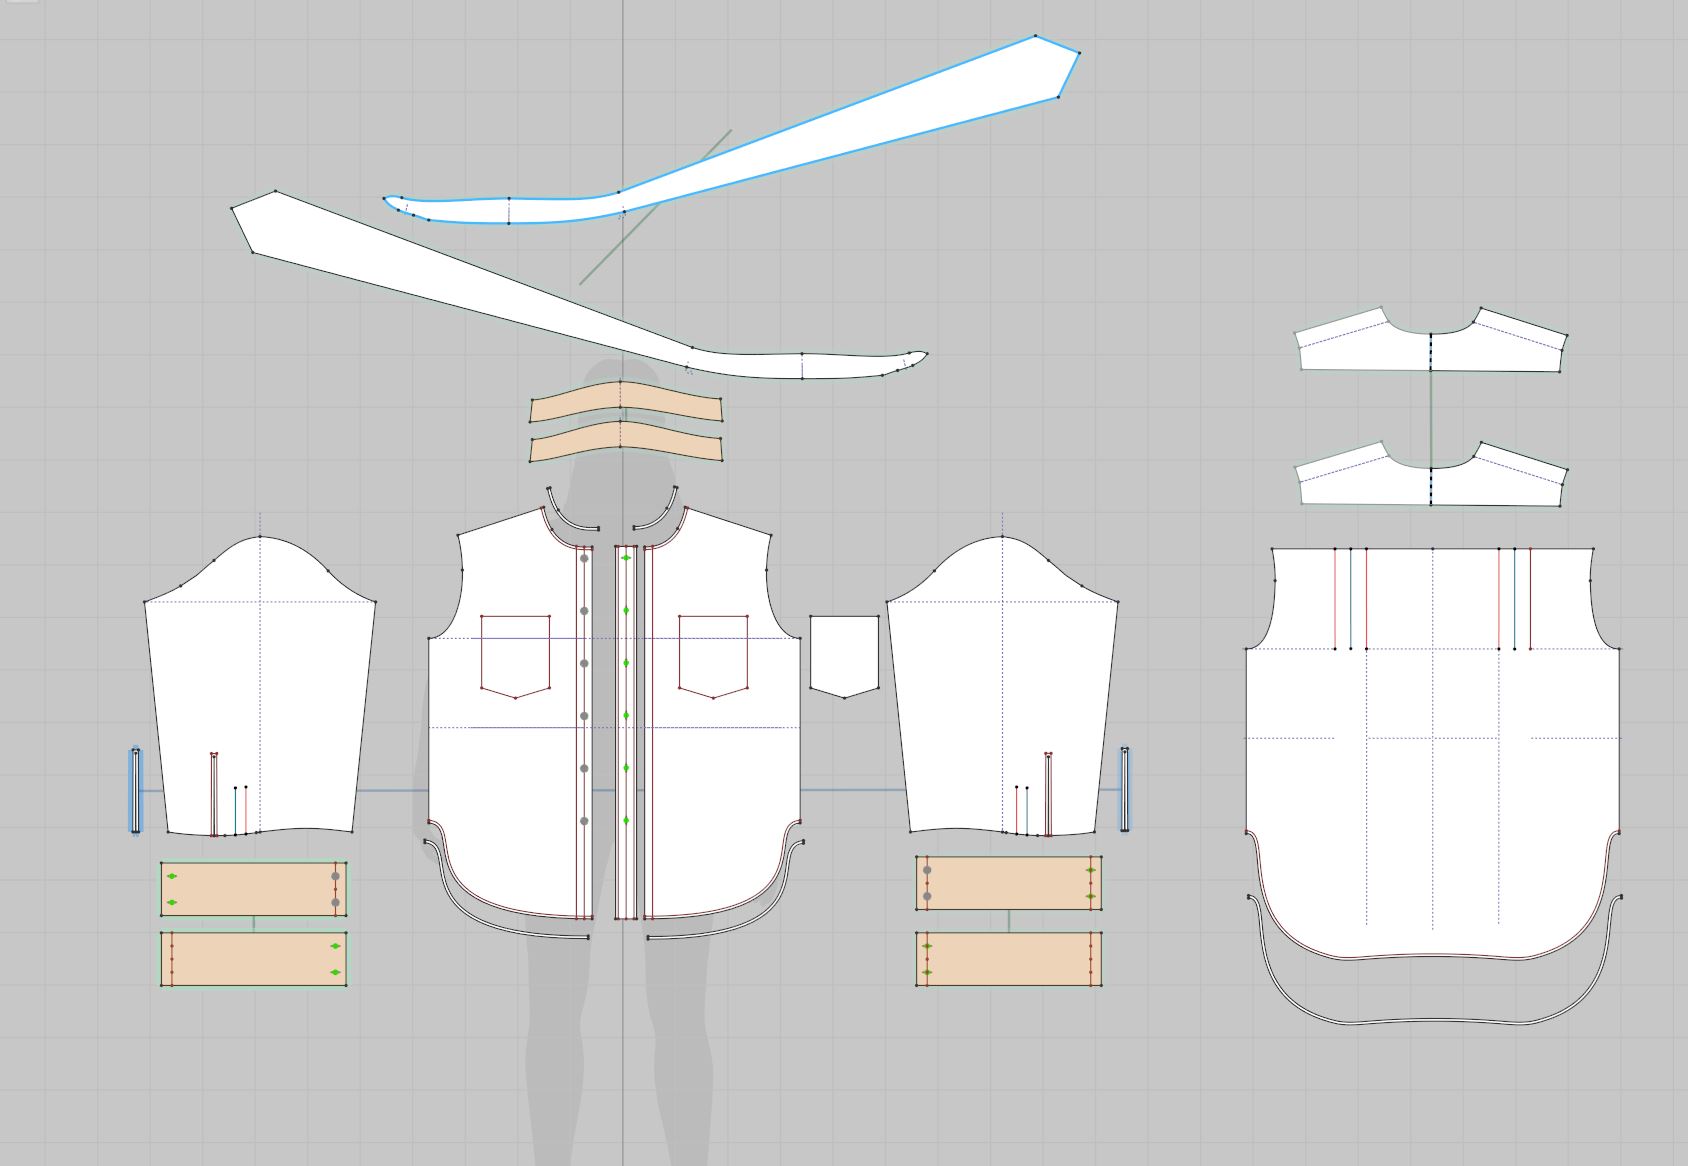Pick the standalone pocket piece beside front bodice

coord(844,652)
